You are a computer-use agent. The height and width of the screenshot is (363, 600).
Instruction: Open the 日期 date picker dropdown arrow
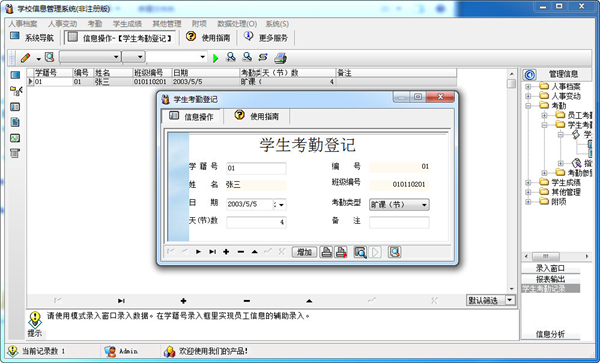281,205
